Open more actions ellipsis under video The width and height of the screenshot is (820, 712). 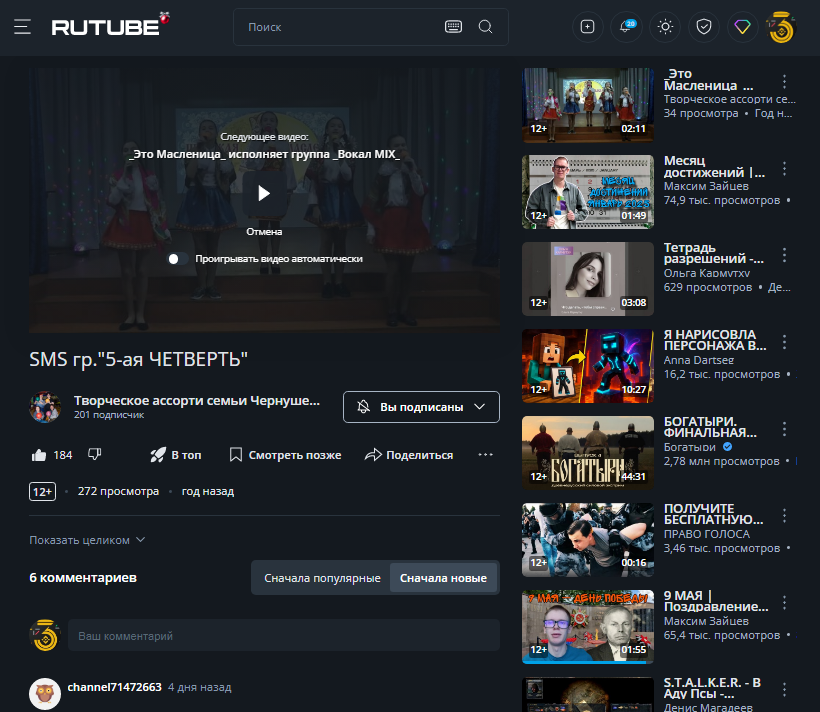pyautogui.click(x=485, y=455)
